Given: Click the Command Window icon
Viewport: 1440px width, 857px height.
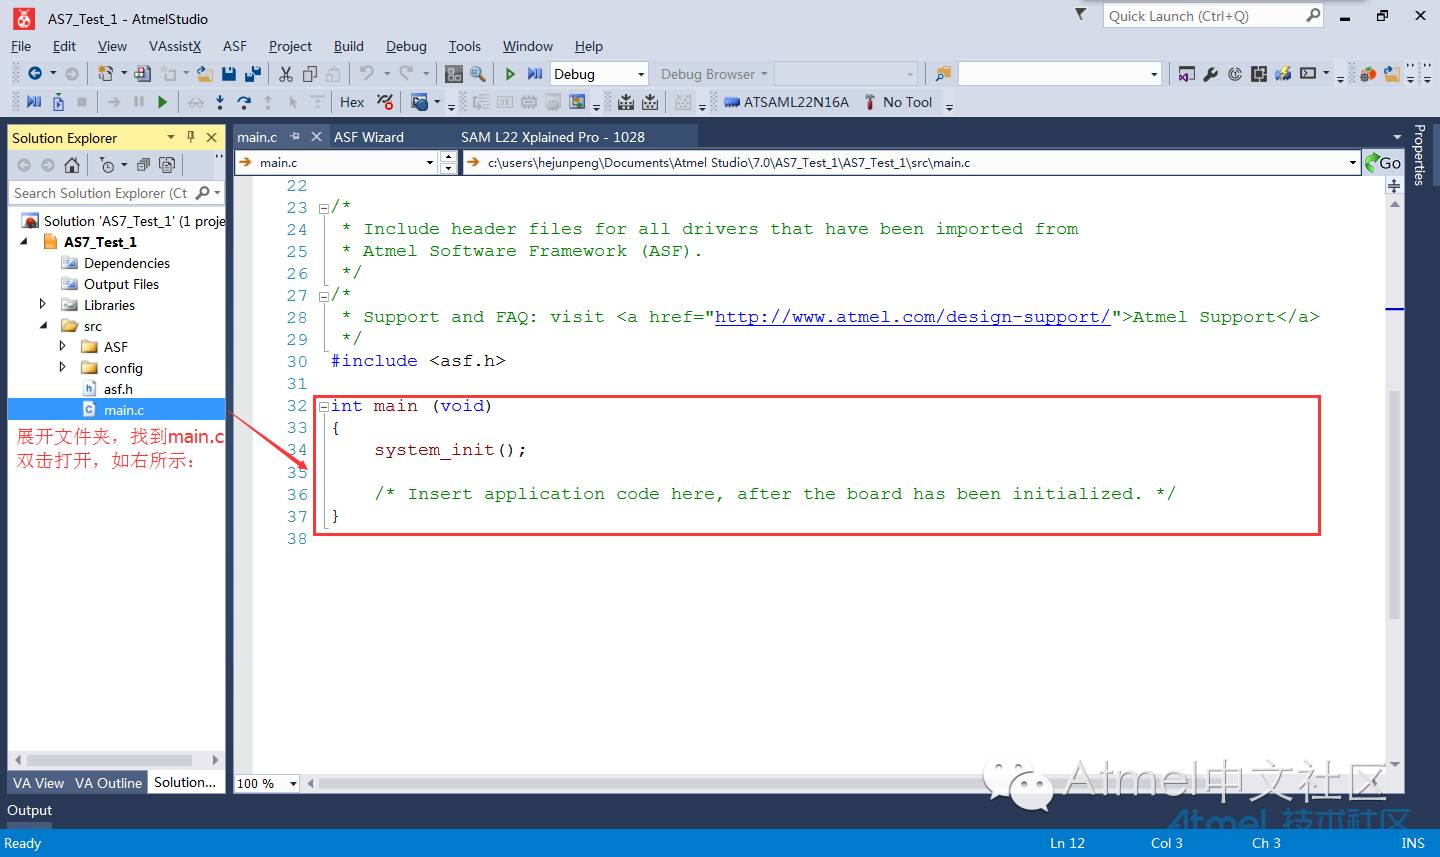Looking at the screenshot, I should point(1309,73).
